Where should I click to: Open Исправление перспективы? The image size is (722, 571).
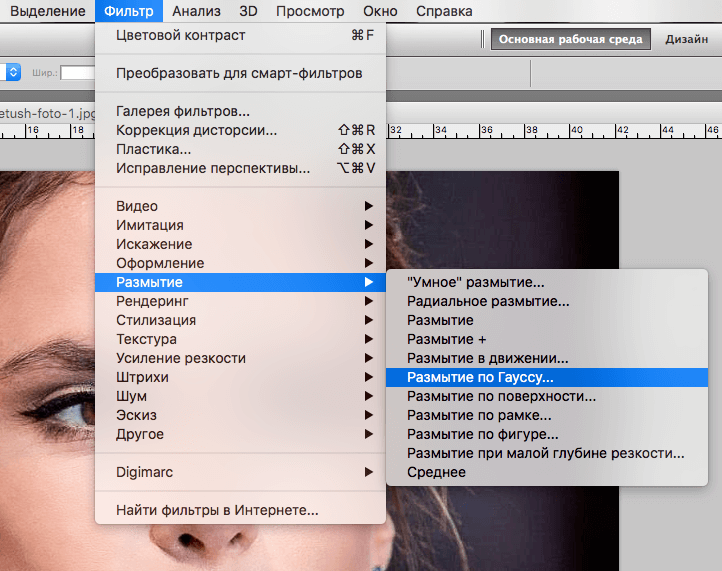pyautogui.click(x=240, y=168)
